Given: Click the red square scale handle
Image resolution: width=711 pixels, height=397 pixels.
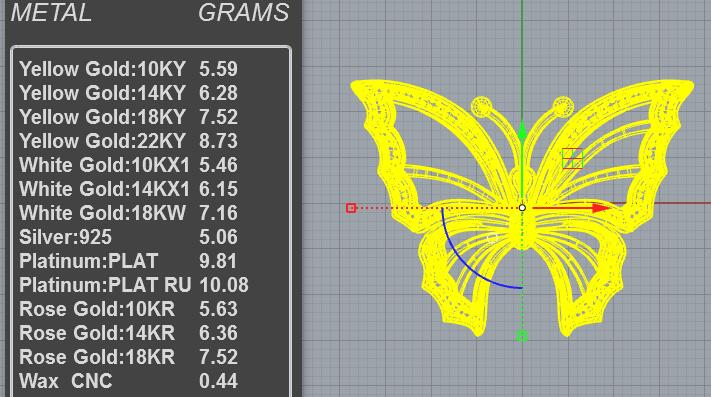Looking at the screenshot, I should point(351,208).
